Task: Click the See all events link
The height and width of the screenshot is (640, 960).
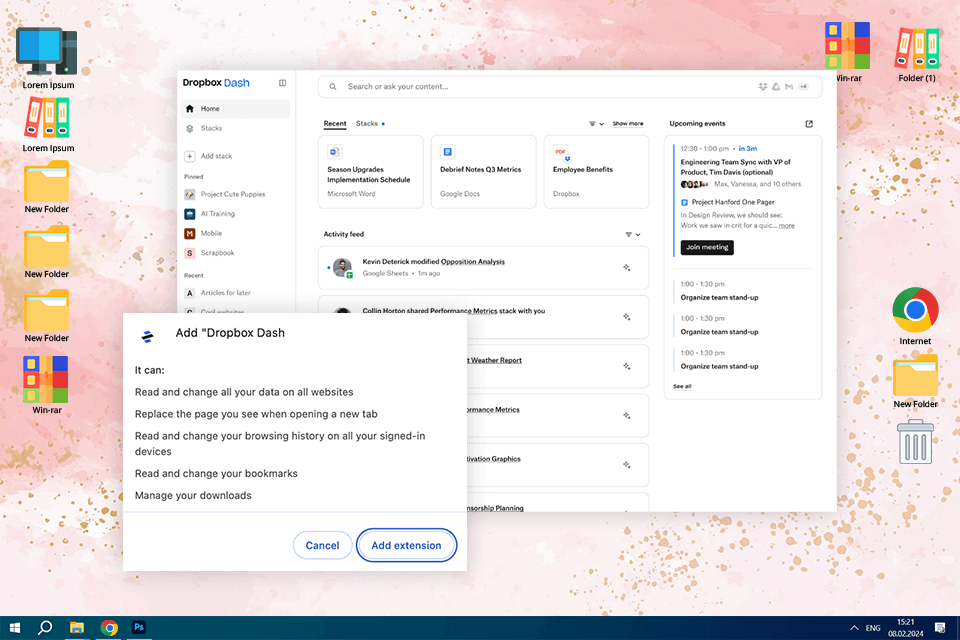Action: pos(682,386)
